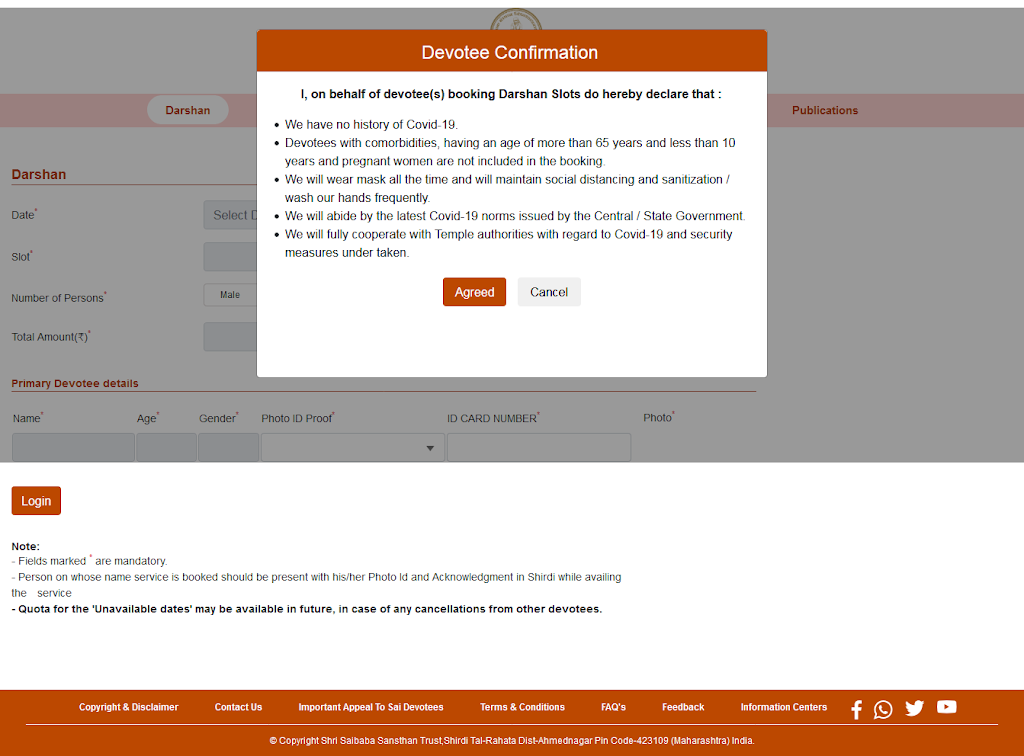Open the YouTube icon in footer
Viewport: 1024px width, 756px height.
click(946, 707)
